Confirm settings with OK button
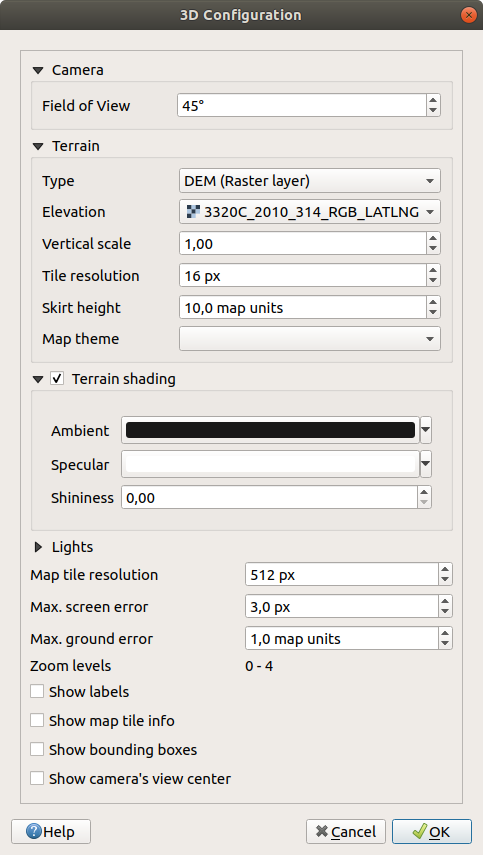Viewport: 483px width, 855px height. pos(432,832)
